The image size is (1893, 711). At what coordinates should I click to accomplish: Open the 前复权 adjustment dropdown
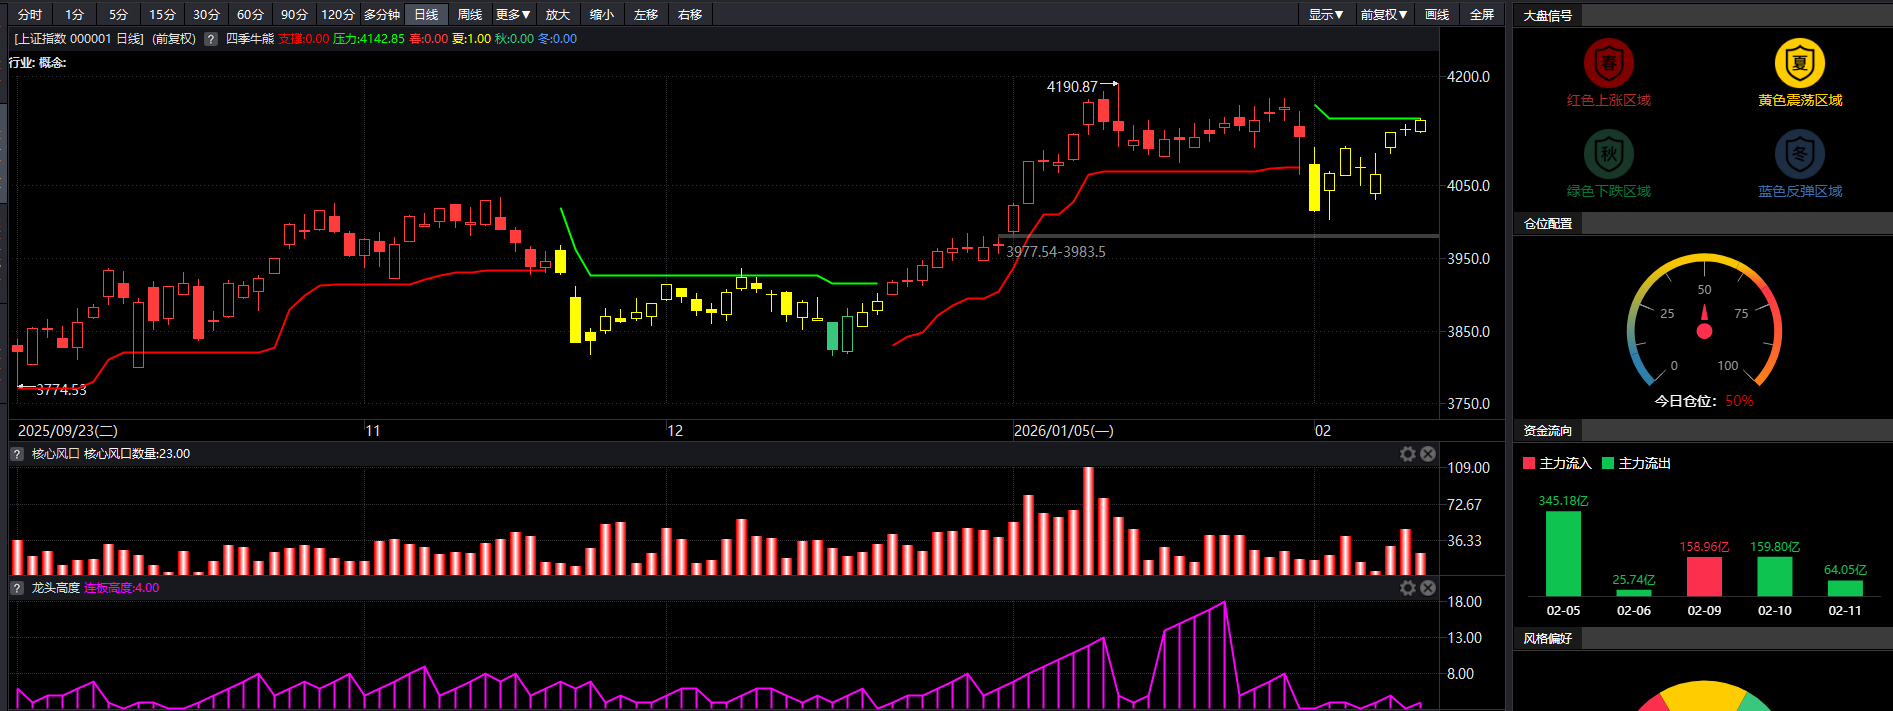coord(1383,14)
